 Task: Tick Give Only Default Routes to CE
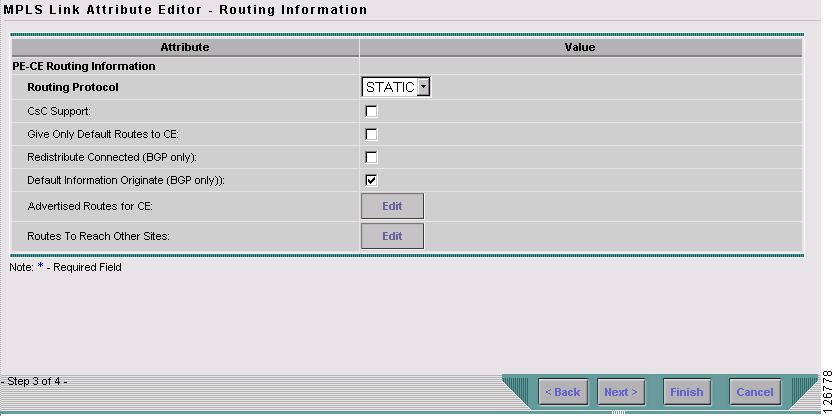tap(371, 134)
